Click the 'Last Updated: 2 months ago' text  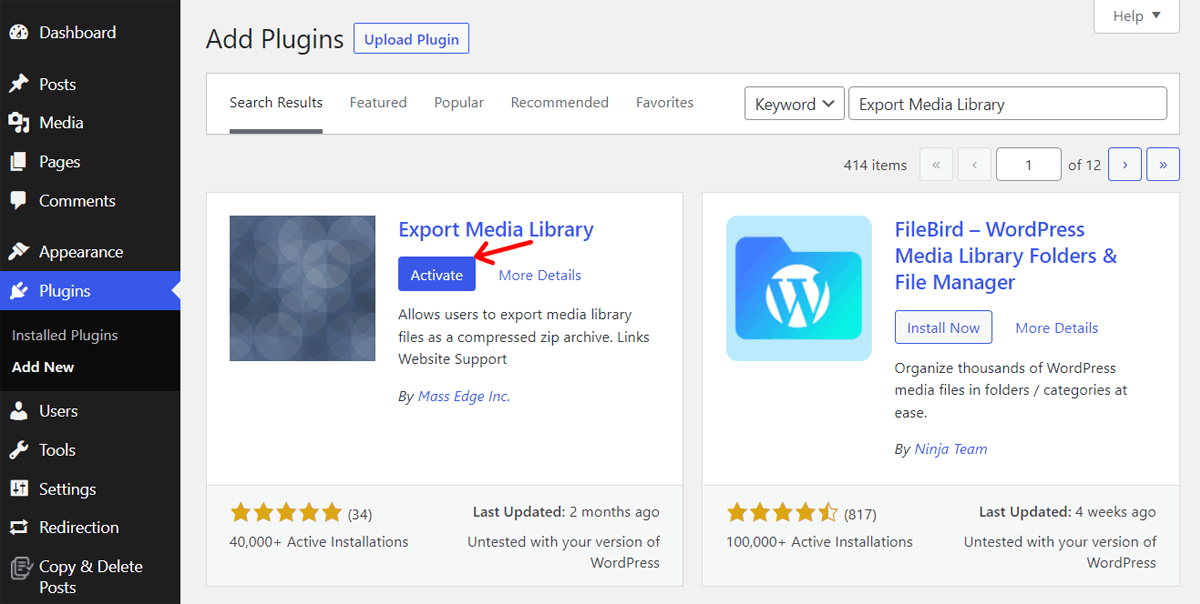[566, 512]
